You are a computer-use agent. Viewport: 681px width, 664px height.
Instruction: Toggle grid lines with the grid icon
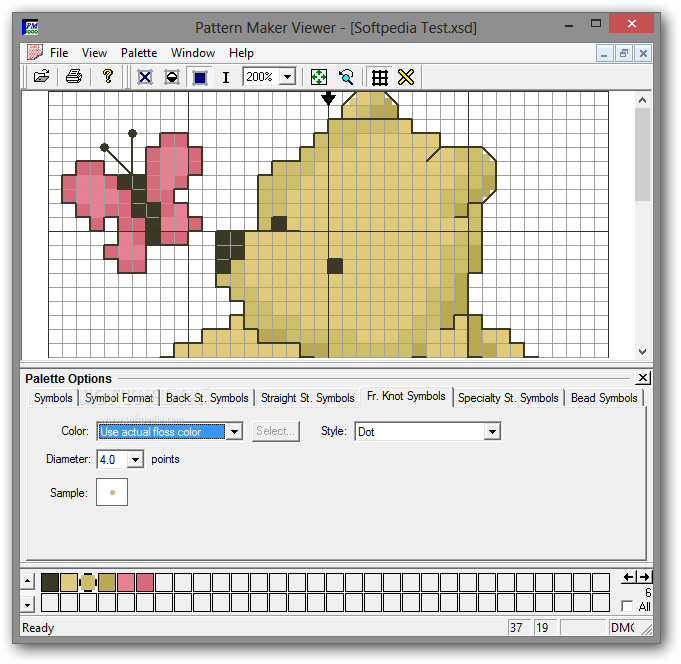[379, 77]
